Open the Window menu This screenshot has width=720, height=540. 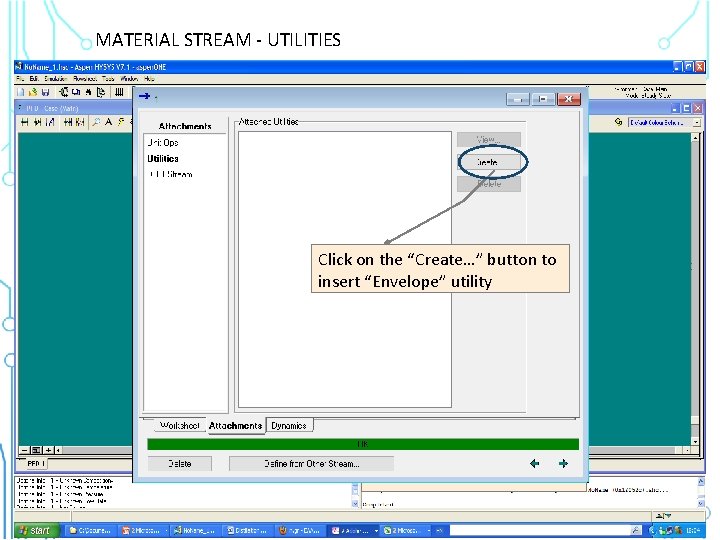tap(129, 79)
